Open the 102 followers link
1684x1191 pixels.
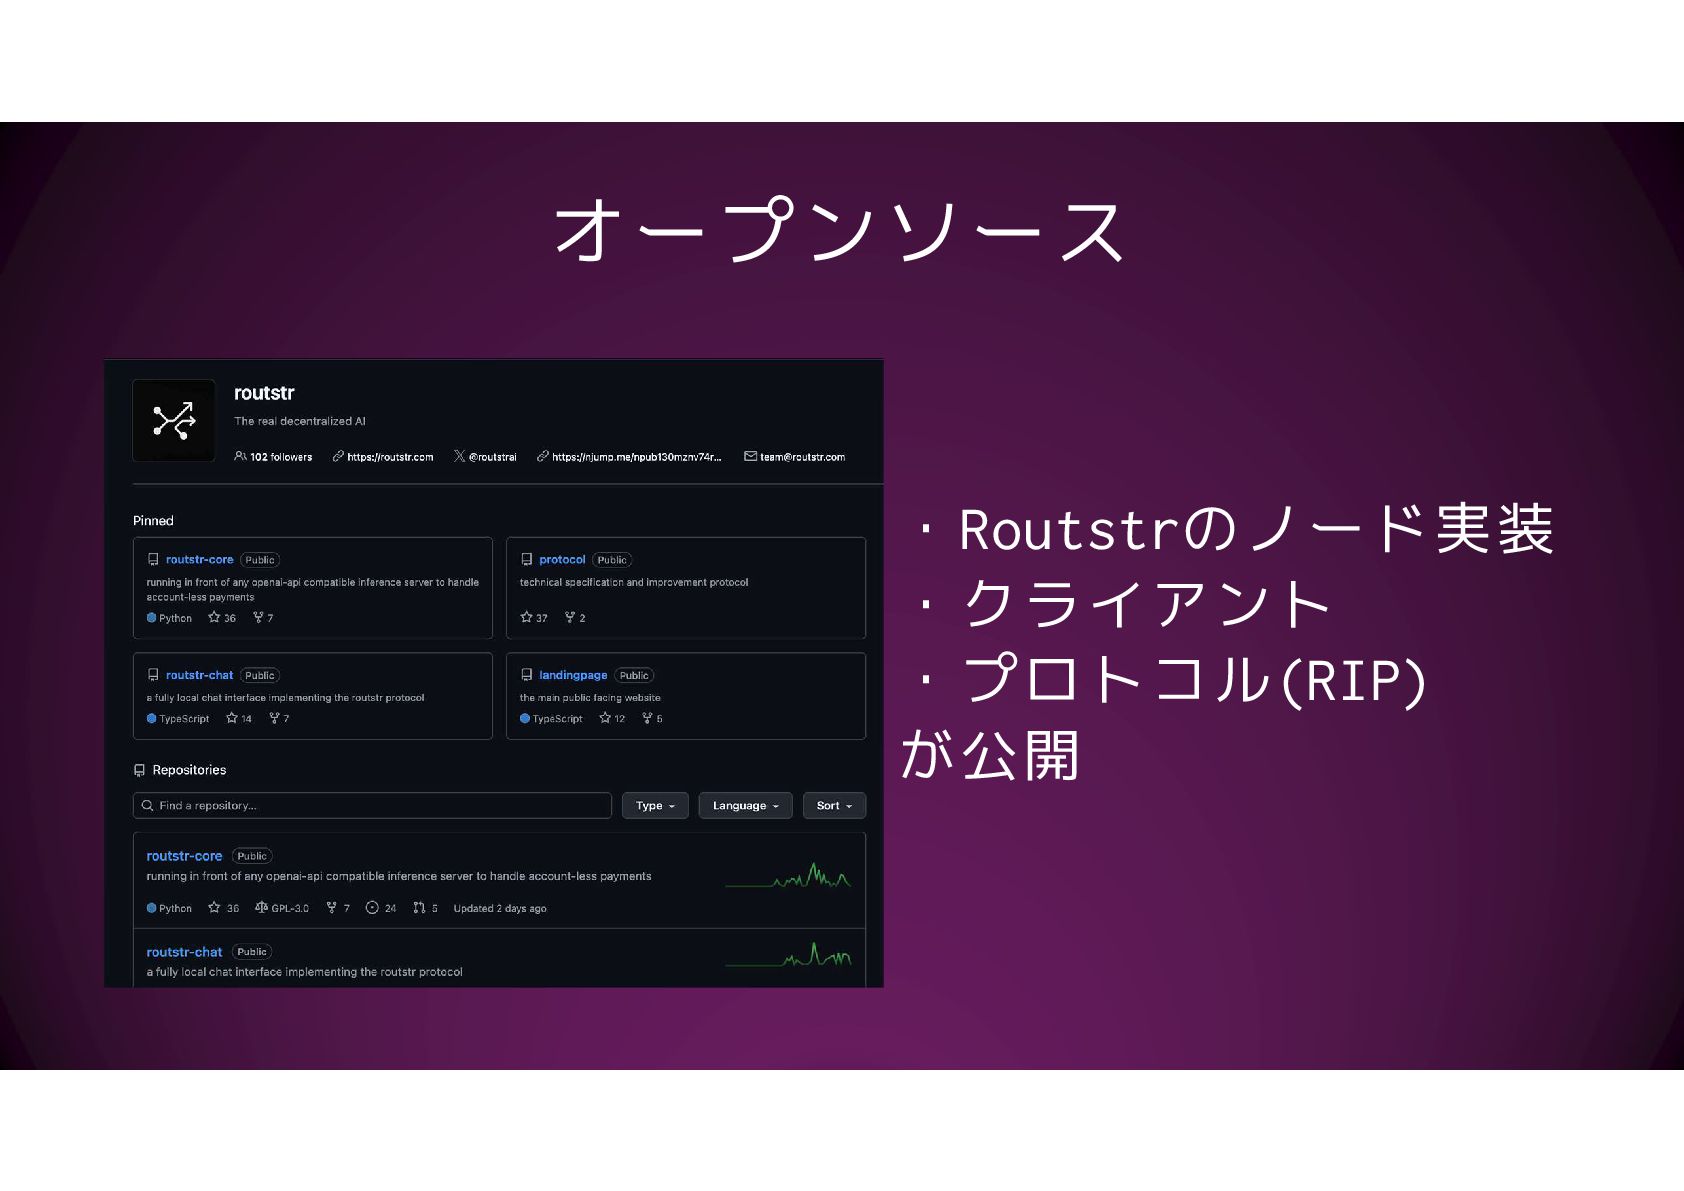tap(281, 457)
